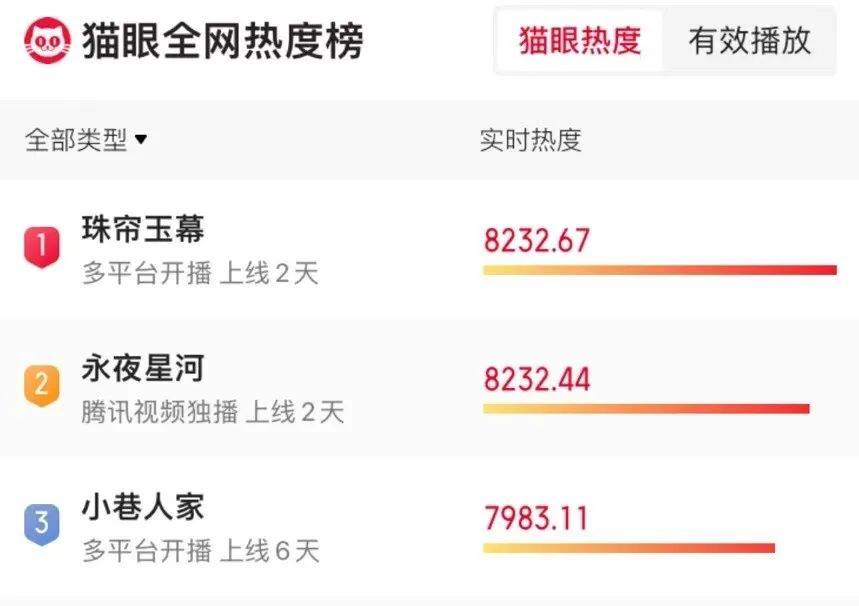Open the 全部类型 filter label

pos(76,140)
